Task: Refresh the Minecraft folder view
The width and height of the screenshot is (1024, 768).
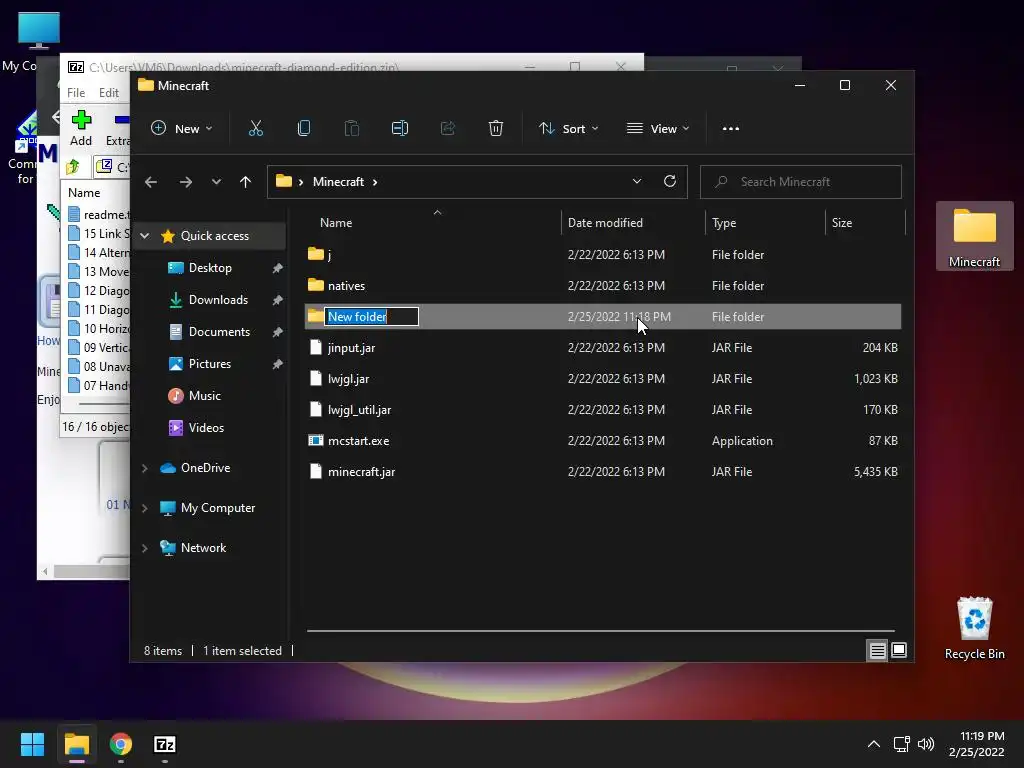Action: pos(669,182)
